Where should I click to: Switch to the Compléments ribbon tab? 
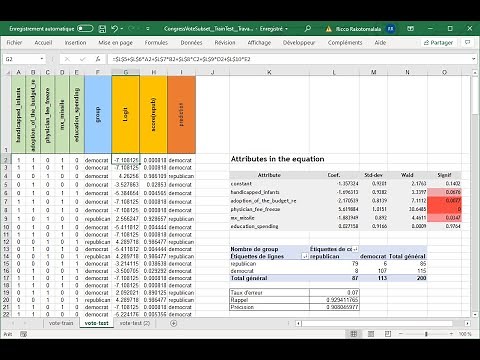(x=345, y=43)
